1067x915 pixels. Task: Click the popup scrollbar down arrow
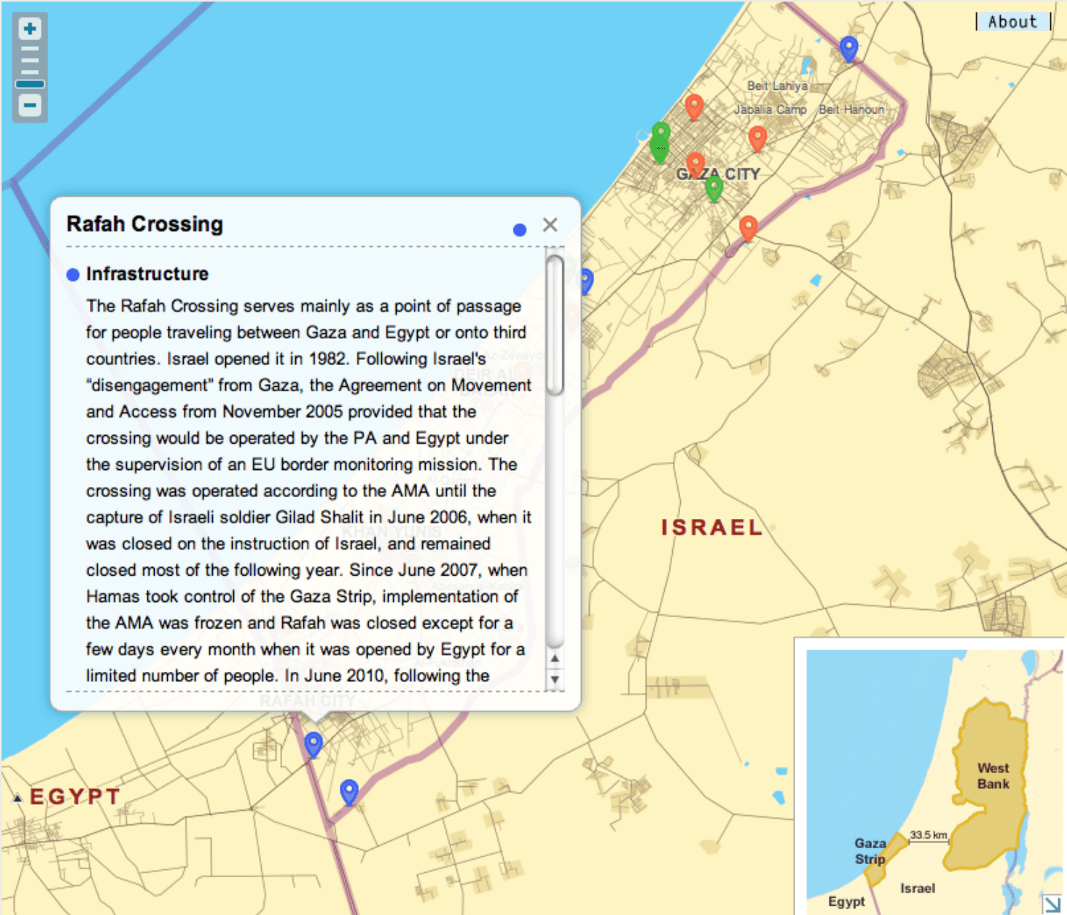pos(555,679)
